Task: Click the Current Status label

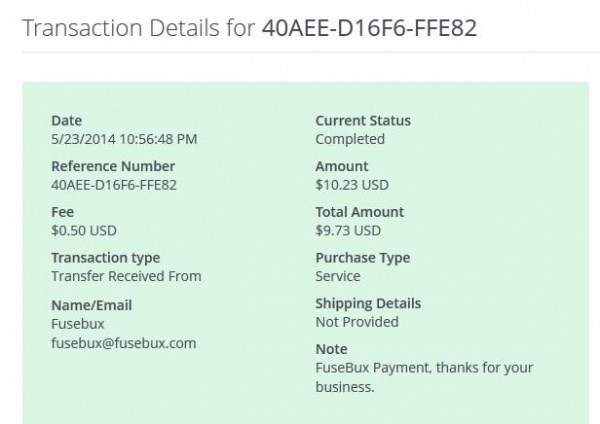Action: (x=363, y=121)
